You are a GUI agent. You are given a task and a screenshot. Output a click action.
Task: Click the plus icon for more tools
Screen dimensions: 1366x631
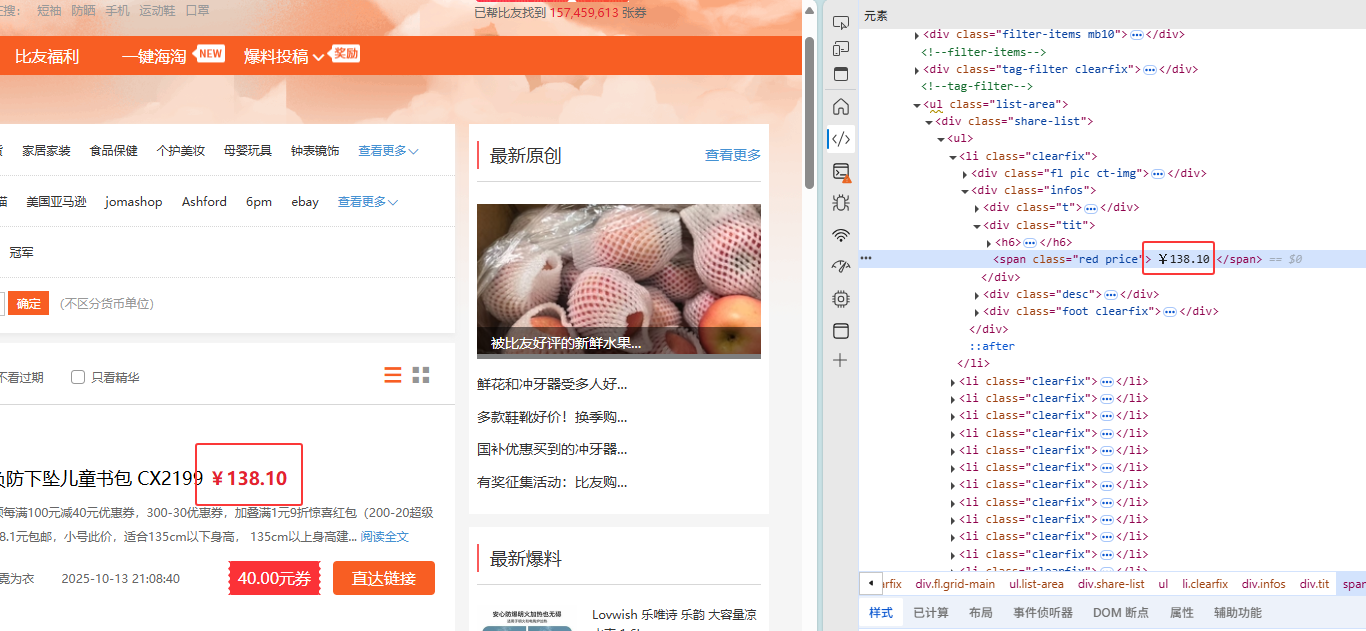[841, 360]
